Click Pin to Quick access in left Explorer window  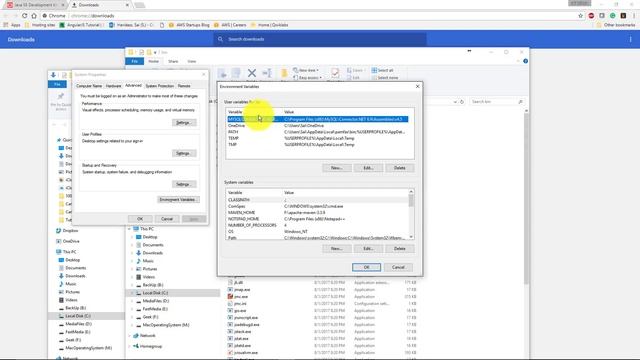click(61, 101)
